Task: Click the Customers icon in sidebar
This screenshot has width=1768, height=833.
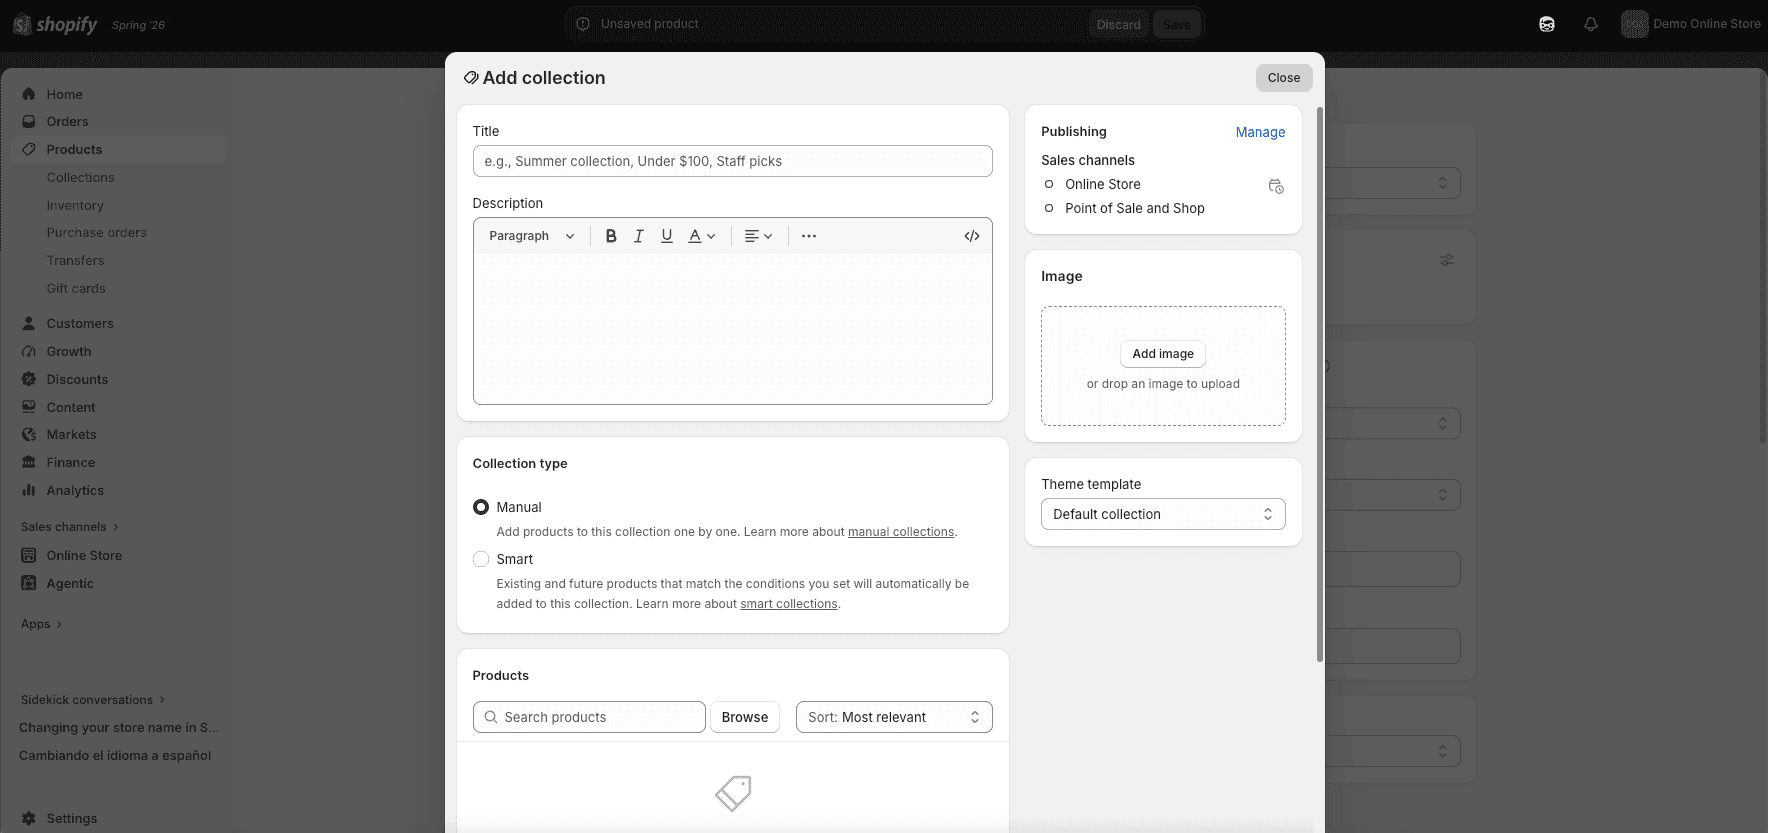Action: tap(29, 323)
